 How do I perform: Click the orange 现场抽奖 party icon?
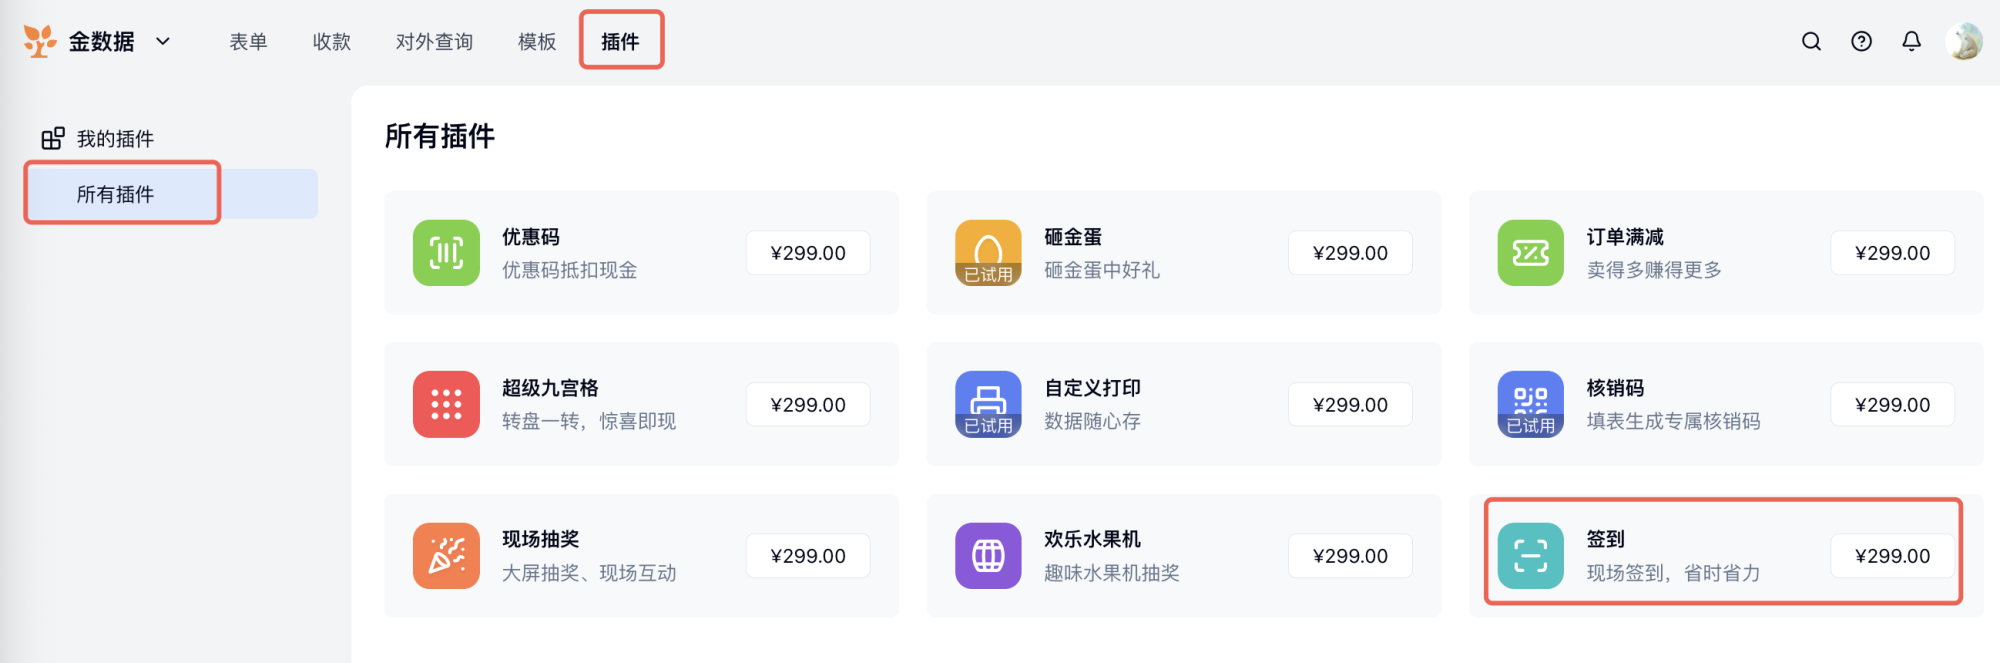click(446, 555)
